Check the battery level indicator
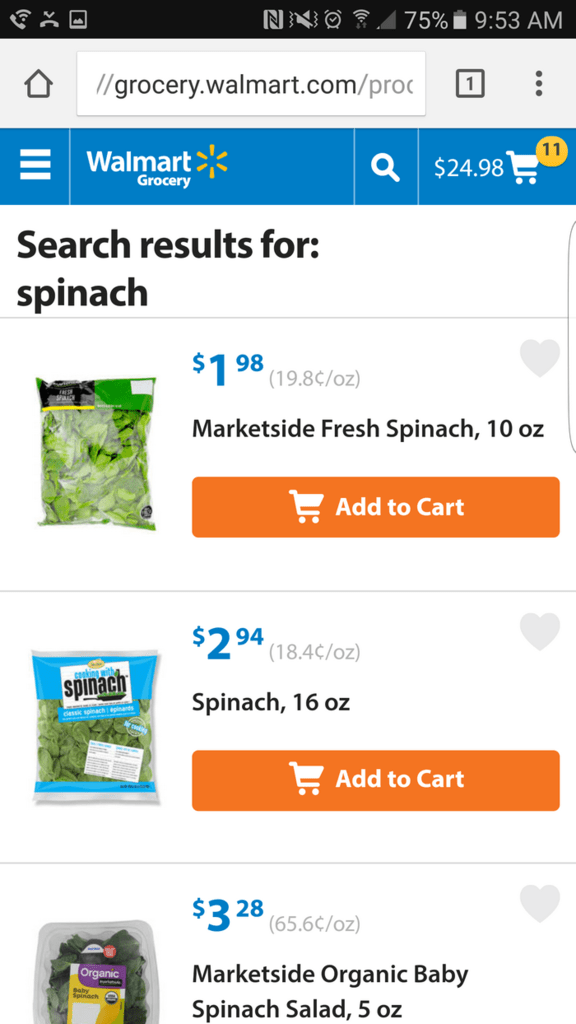This screenshot has height=1024, width=576. point(436,17)
